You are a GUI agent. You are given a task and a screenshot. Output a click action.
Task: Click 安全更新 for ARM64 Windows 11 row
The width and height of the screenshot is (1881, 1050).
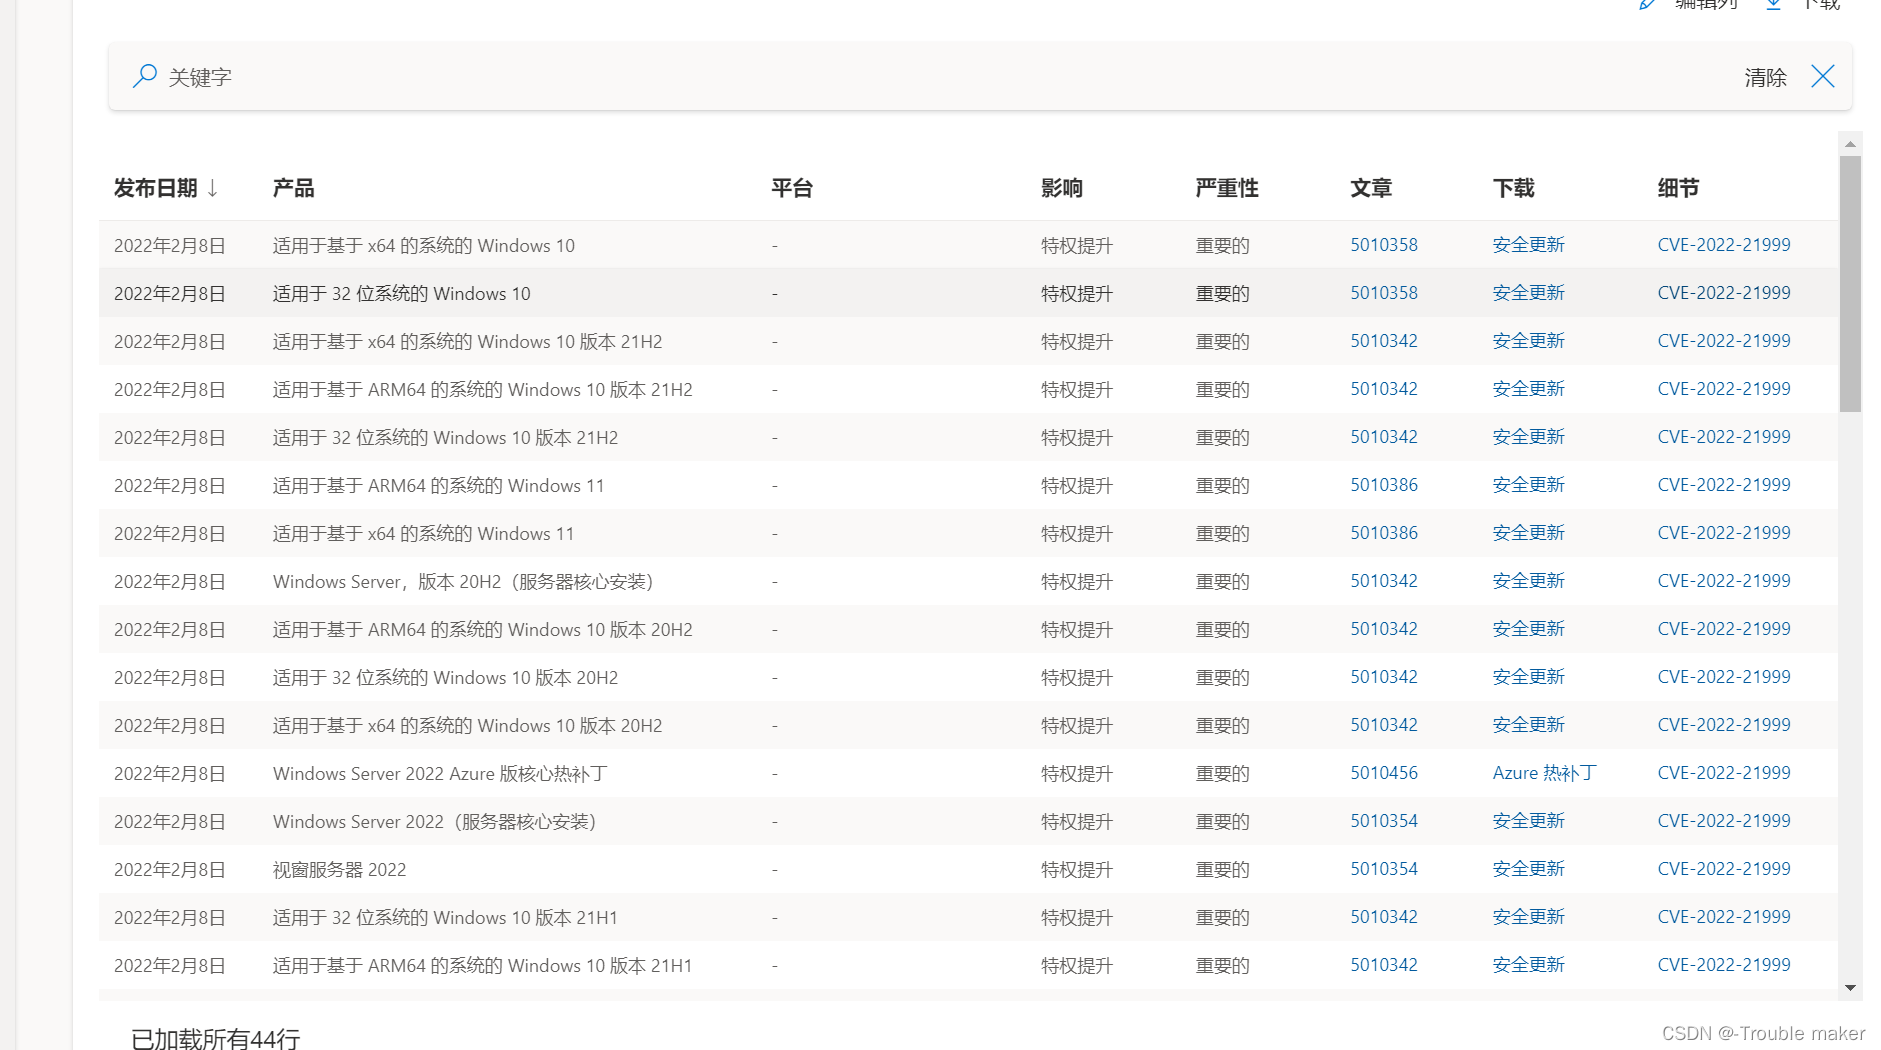click(x=1528, y=485)
